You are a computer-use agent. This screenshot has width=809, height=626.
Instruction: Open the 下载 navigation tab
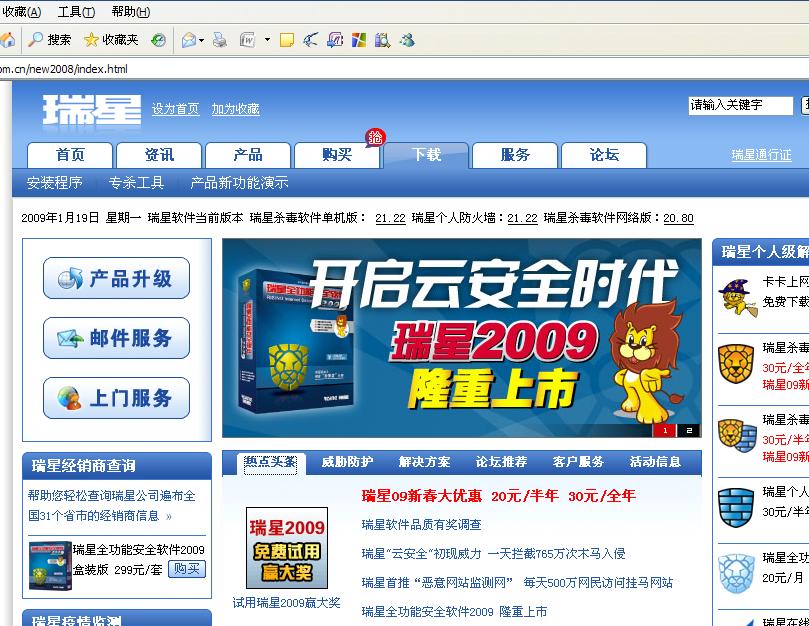pos(426,155)
